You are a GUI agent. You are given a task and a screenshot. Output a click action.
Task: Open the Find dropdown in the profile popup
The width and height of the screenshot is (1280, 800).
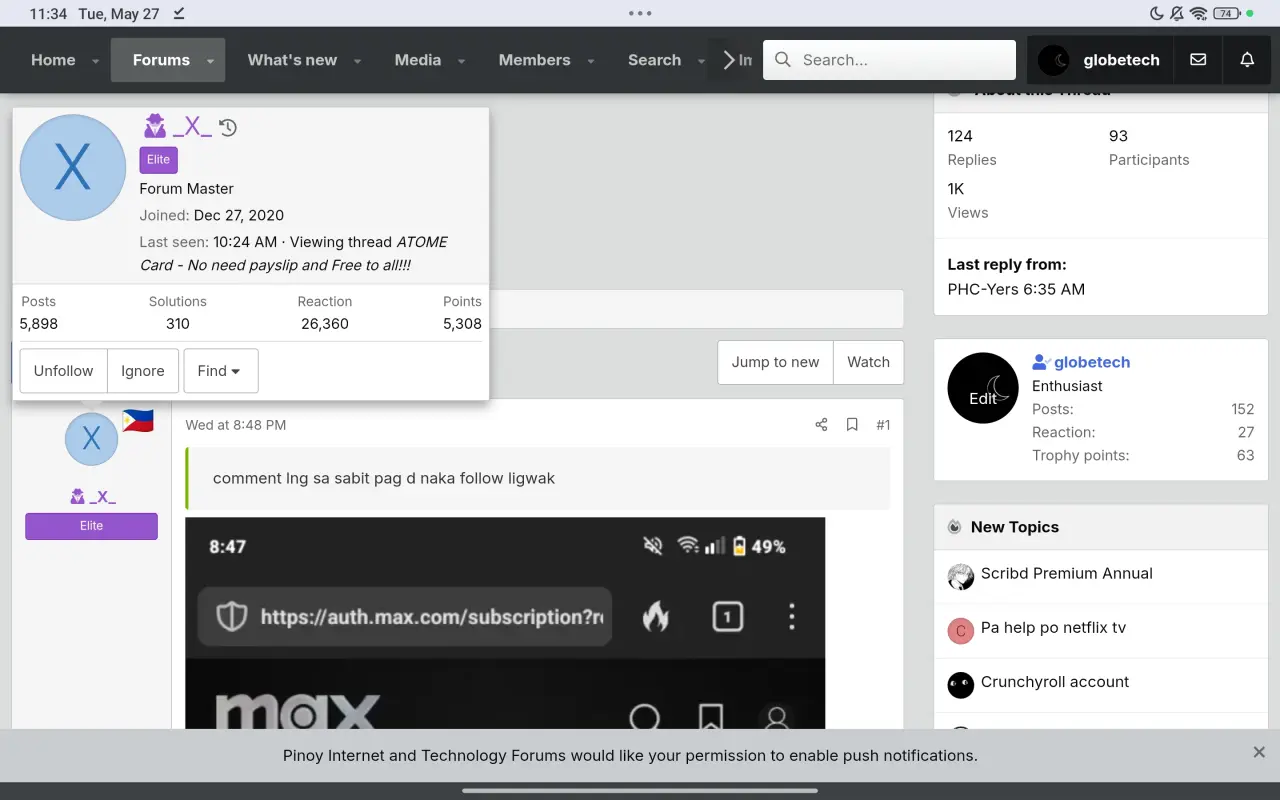(221, 371)
